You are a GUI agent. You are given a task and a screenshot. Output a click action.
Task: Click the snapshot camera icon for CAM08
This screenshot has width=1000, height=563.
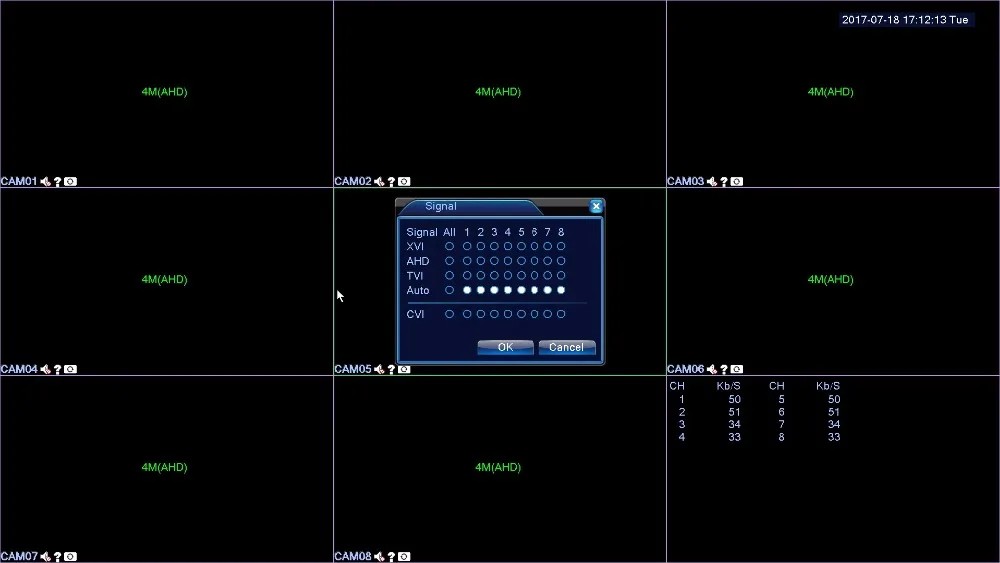404,557
